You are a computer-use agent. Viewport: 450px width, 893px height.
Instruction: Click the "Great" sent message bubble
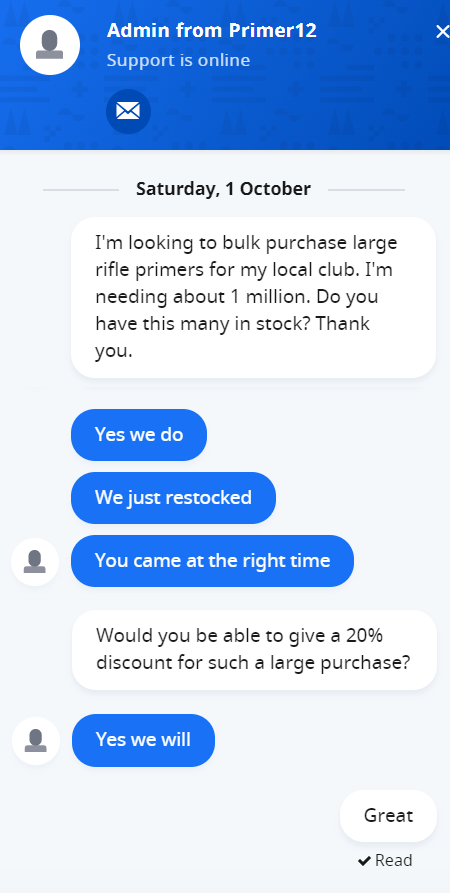coord(388,816)
